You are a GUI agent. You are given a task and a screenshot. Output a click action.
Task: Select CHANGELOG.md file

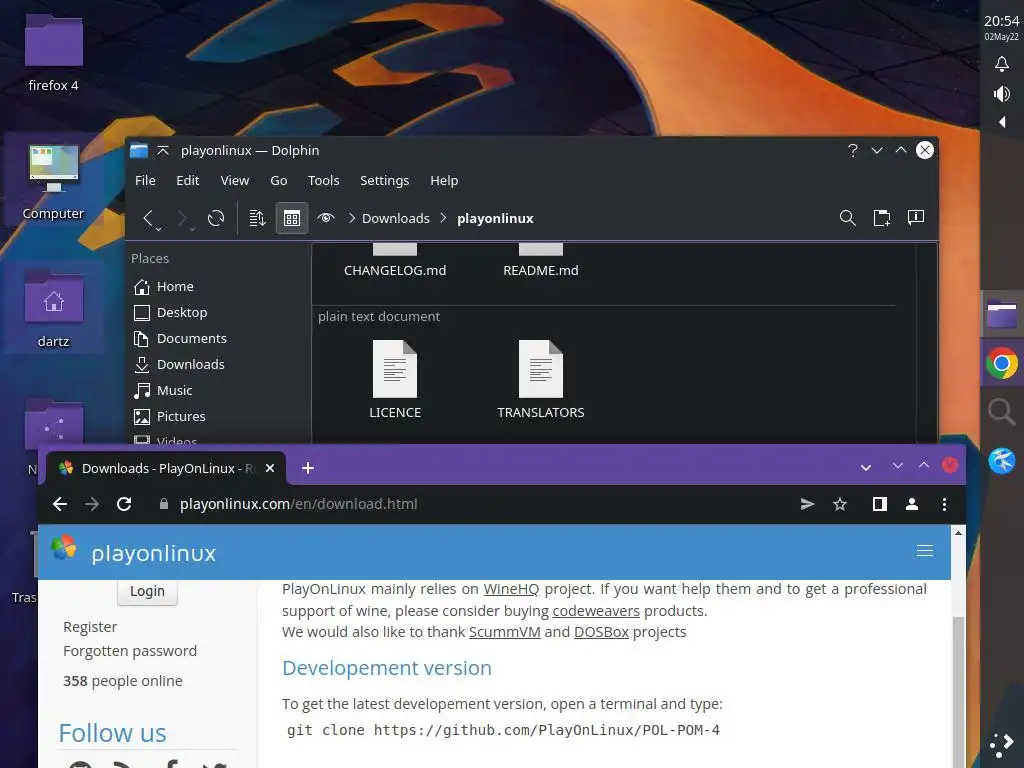click(395, 270)
